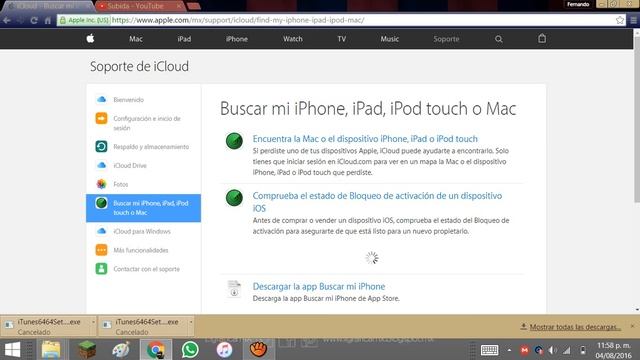Viewport: 640px width, 360px height.
Task: Open link Comprueba el estado de Bloqueo
Action: tap(378, 202)
